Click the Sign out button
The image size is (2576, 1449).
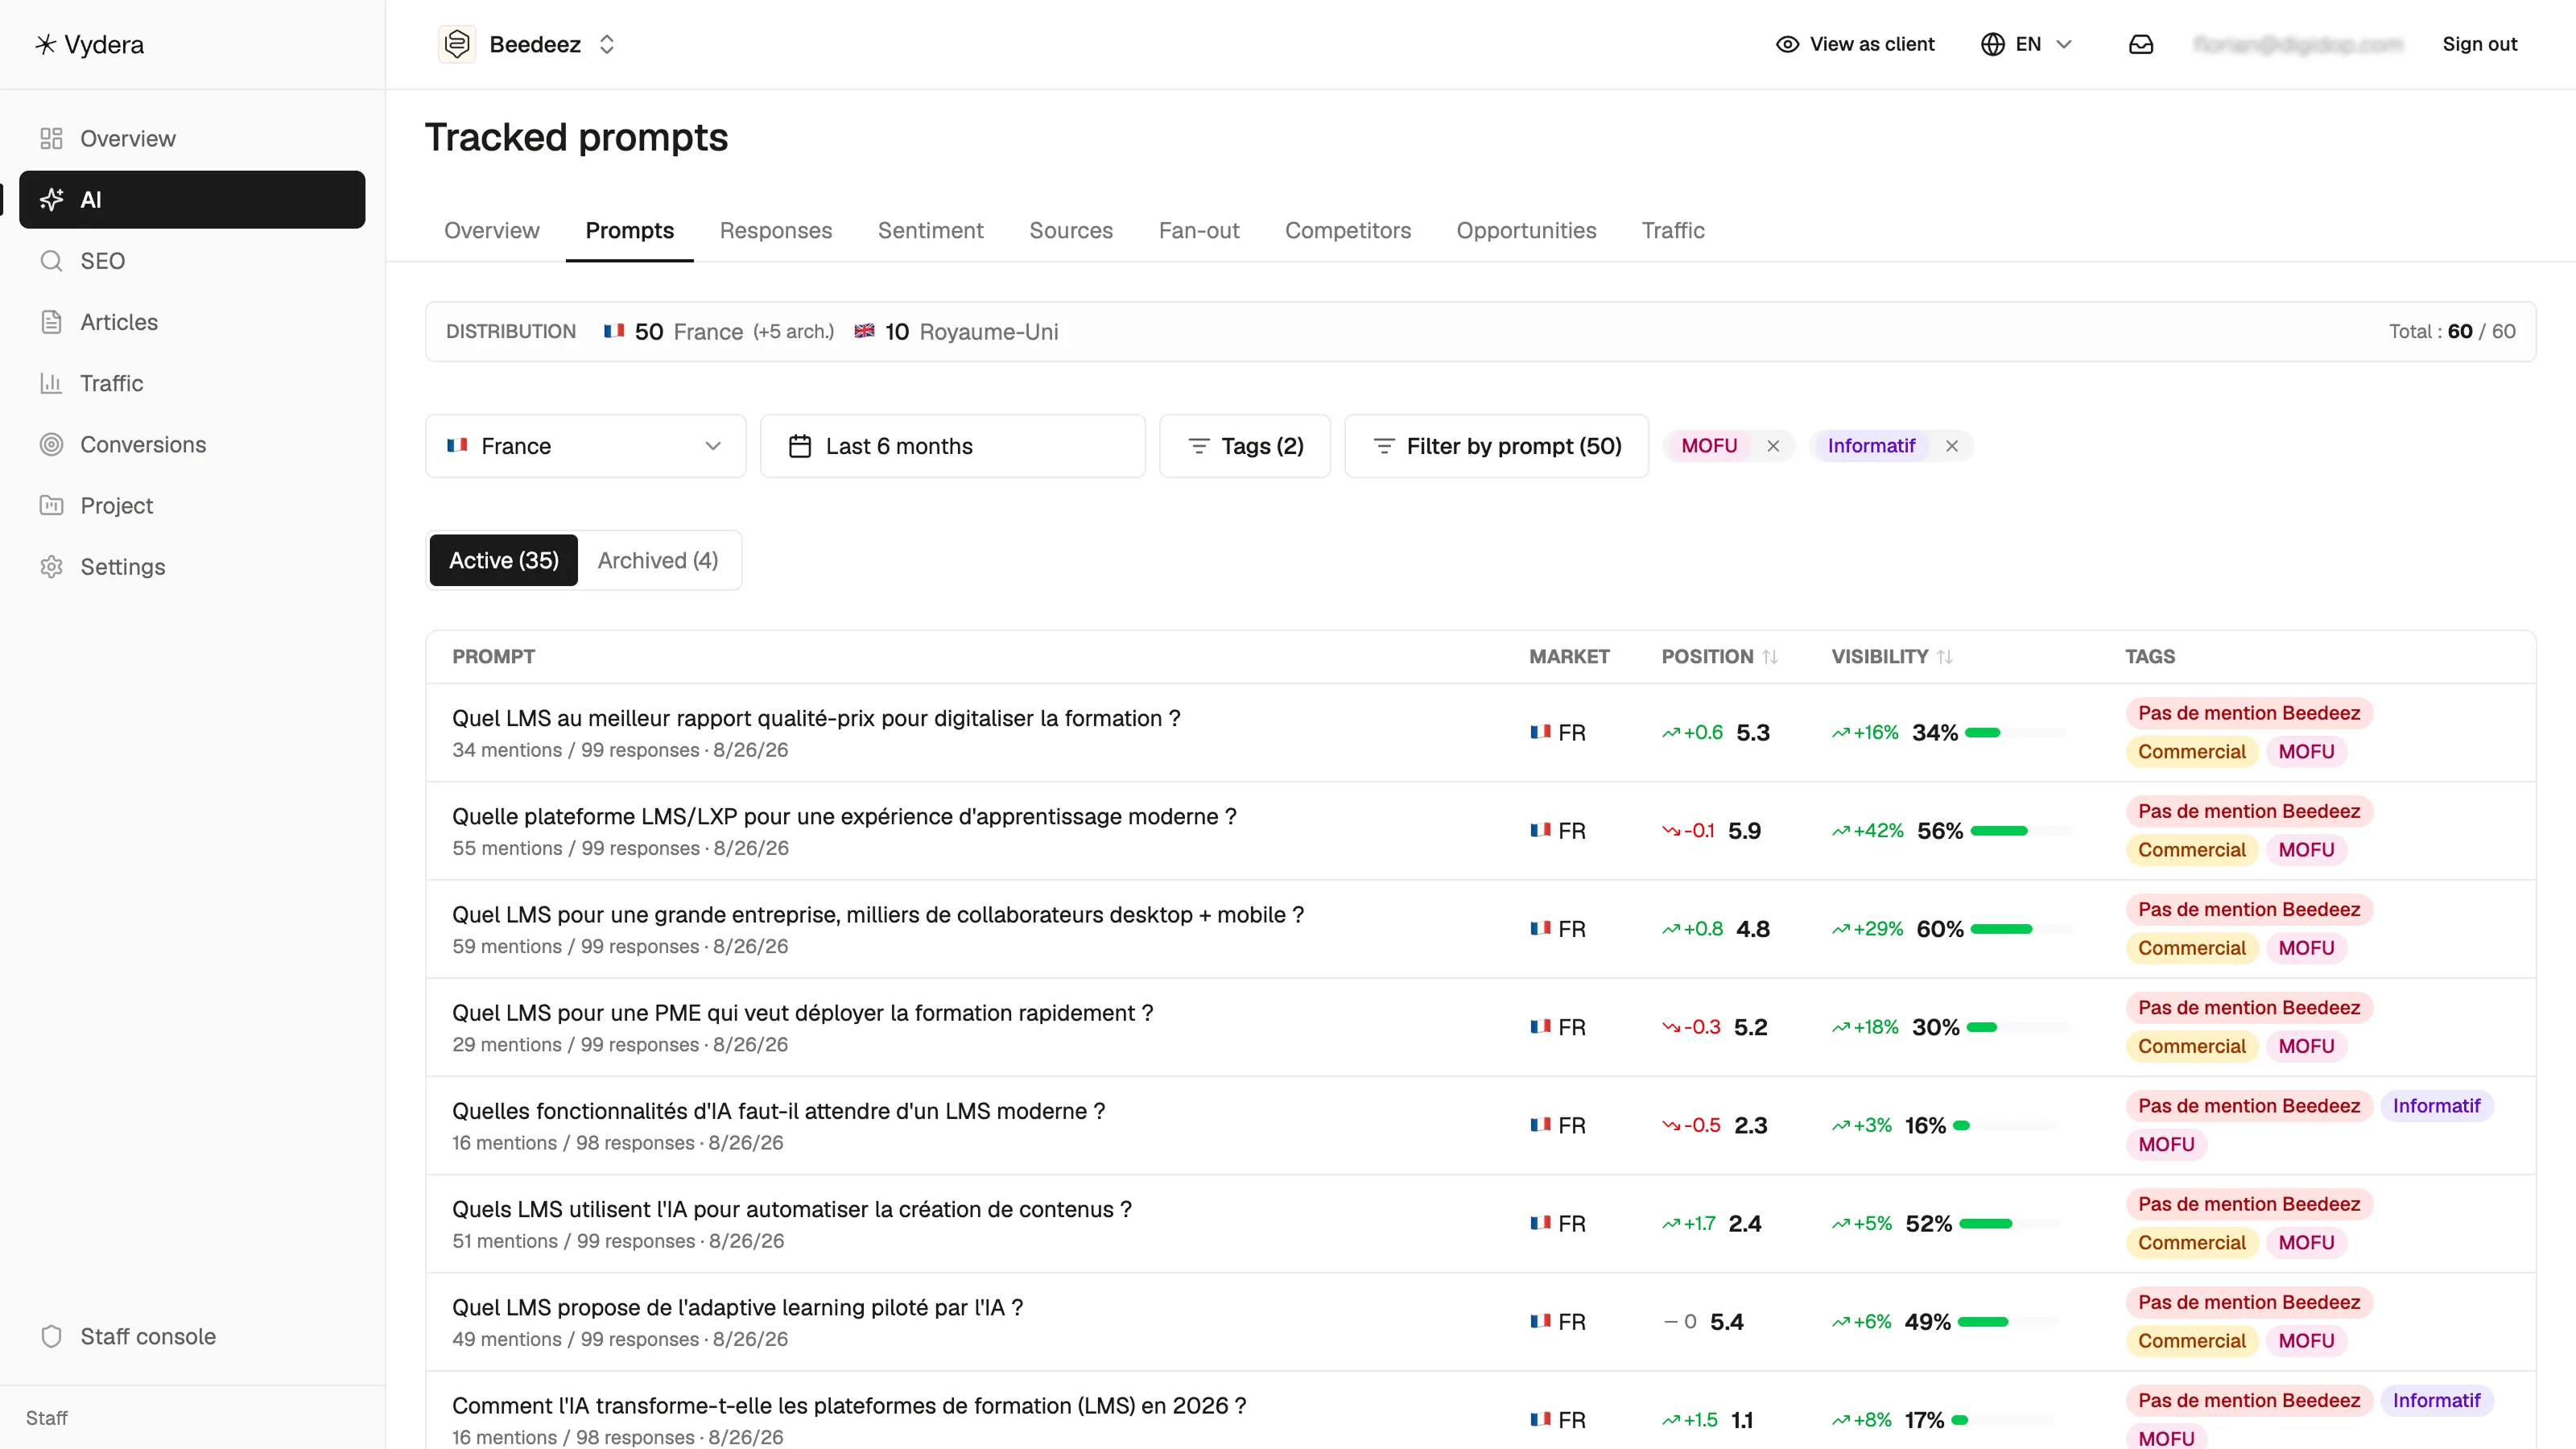tap(2479, 44)
